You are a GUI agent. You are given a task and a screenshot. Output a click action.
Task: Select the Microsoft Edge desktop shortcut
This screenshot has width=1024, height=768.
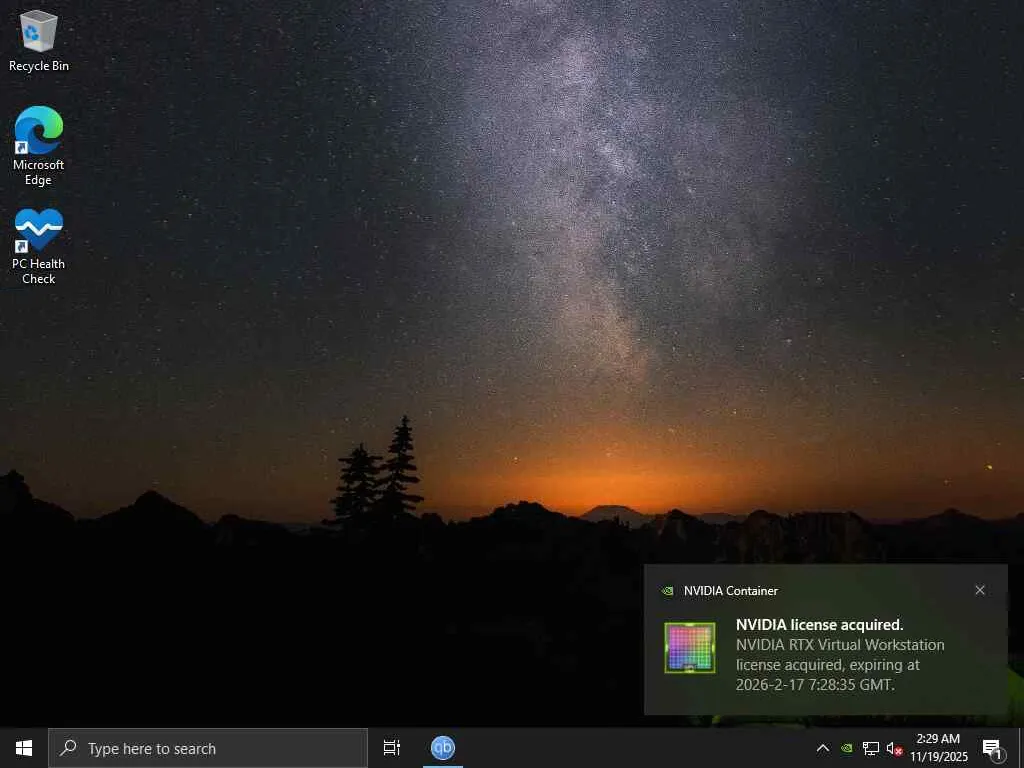tap(39, 146)
